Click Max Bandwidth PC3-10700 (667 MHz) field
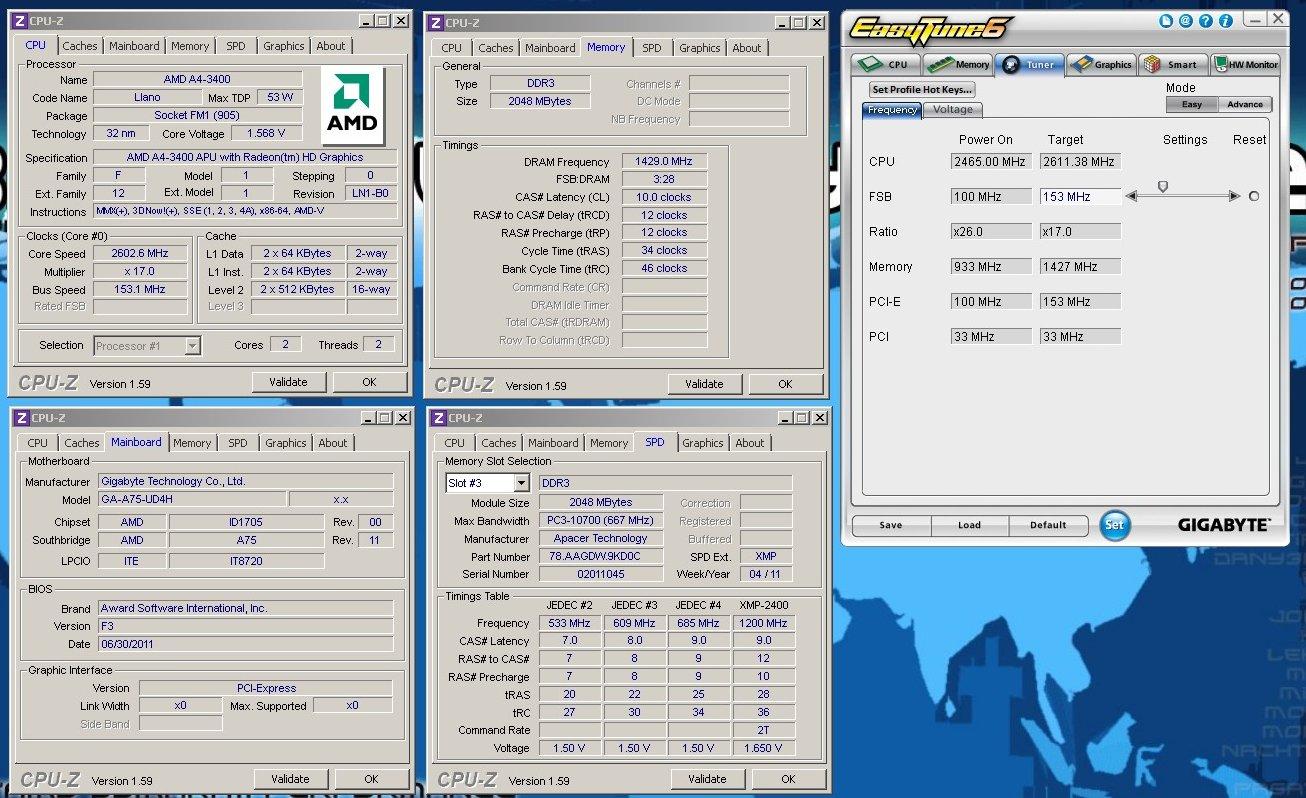The image size is (1306, 798). [x=601, y=521]
